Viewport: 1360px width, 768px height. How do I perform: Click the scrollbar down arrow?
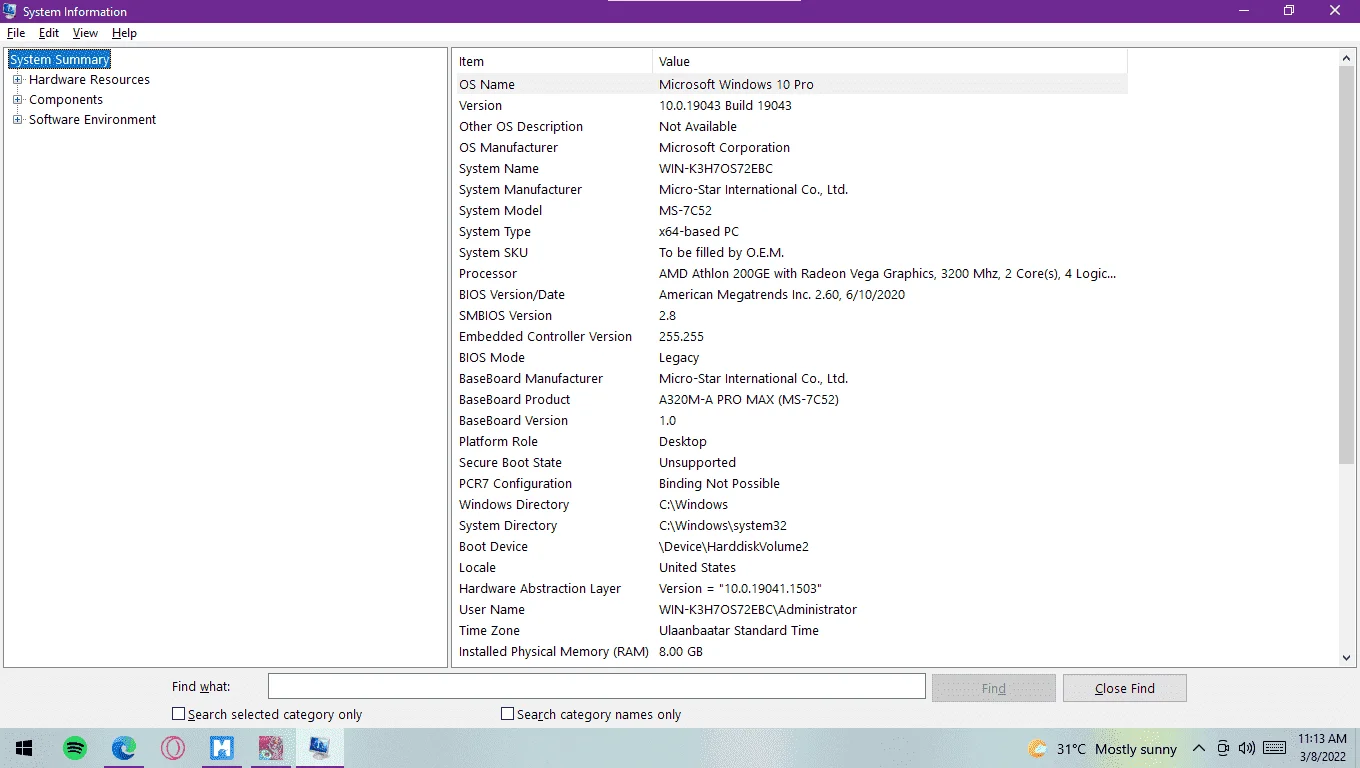coord(1347,658)
